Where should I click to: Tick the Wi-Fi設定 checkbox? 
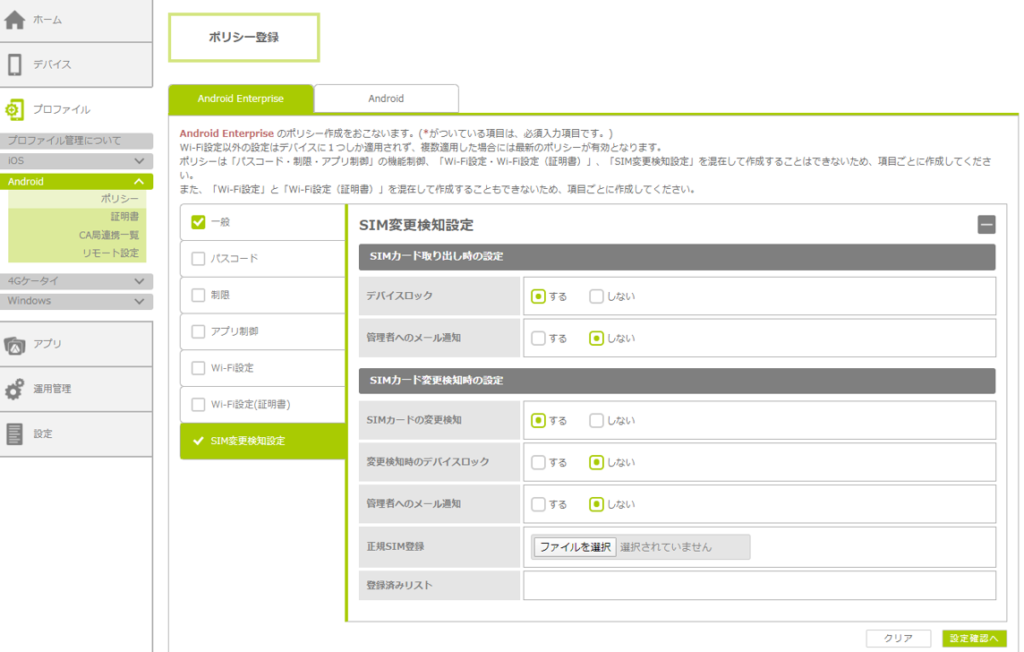point(198,368)
